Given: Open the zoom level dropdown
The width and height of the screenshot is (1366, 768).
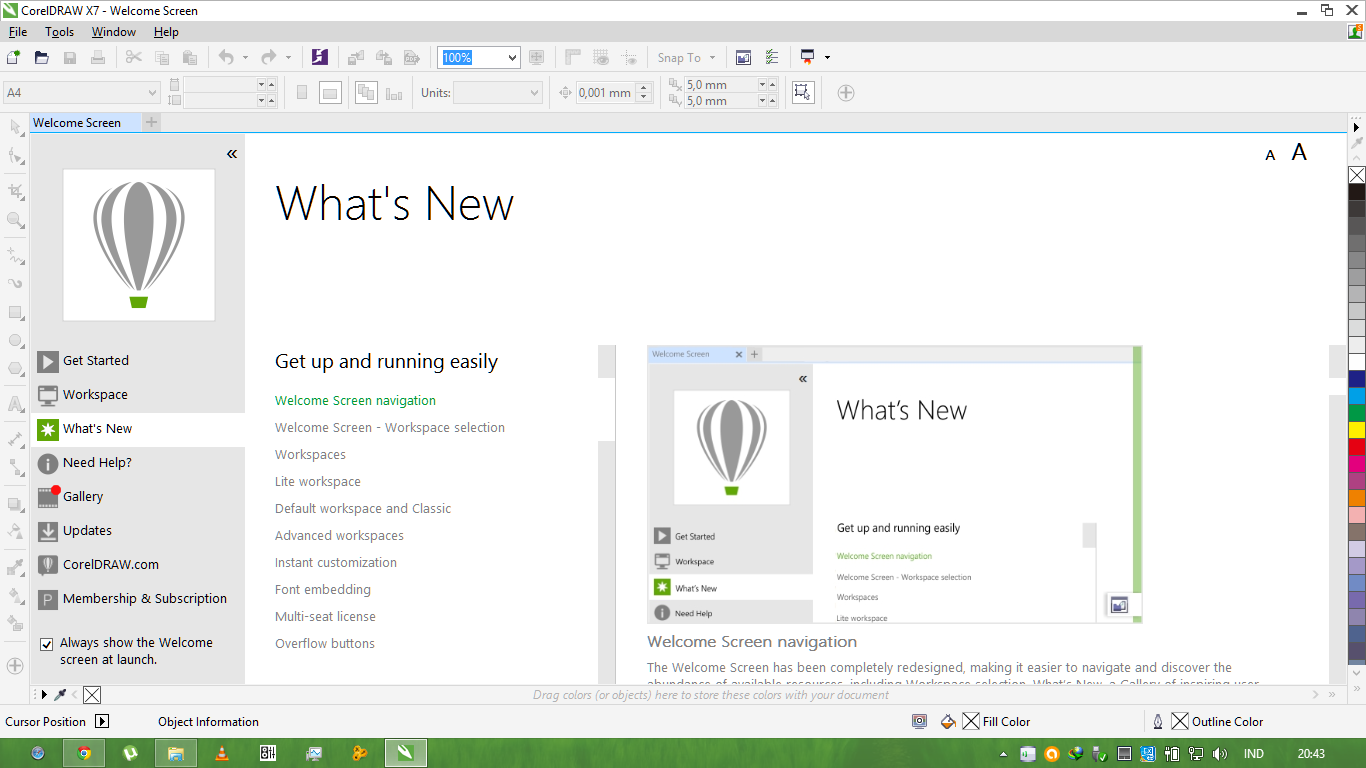Looking at the screenshot, I should click(513, 58).
